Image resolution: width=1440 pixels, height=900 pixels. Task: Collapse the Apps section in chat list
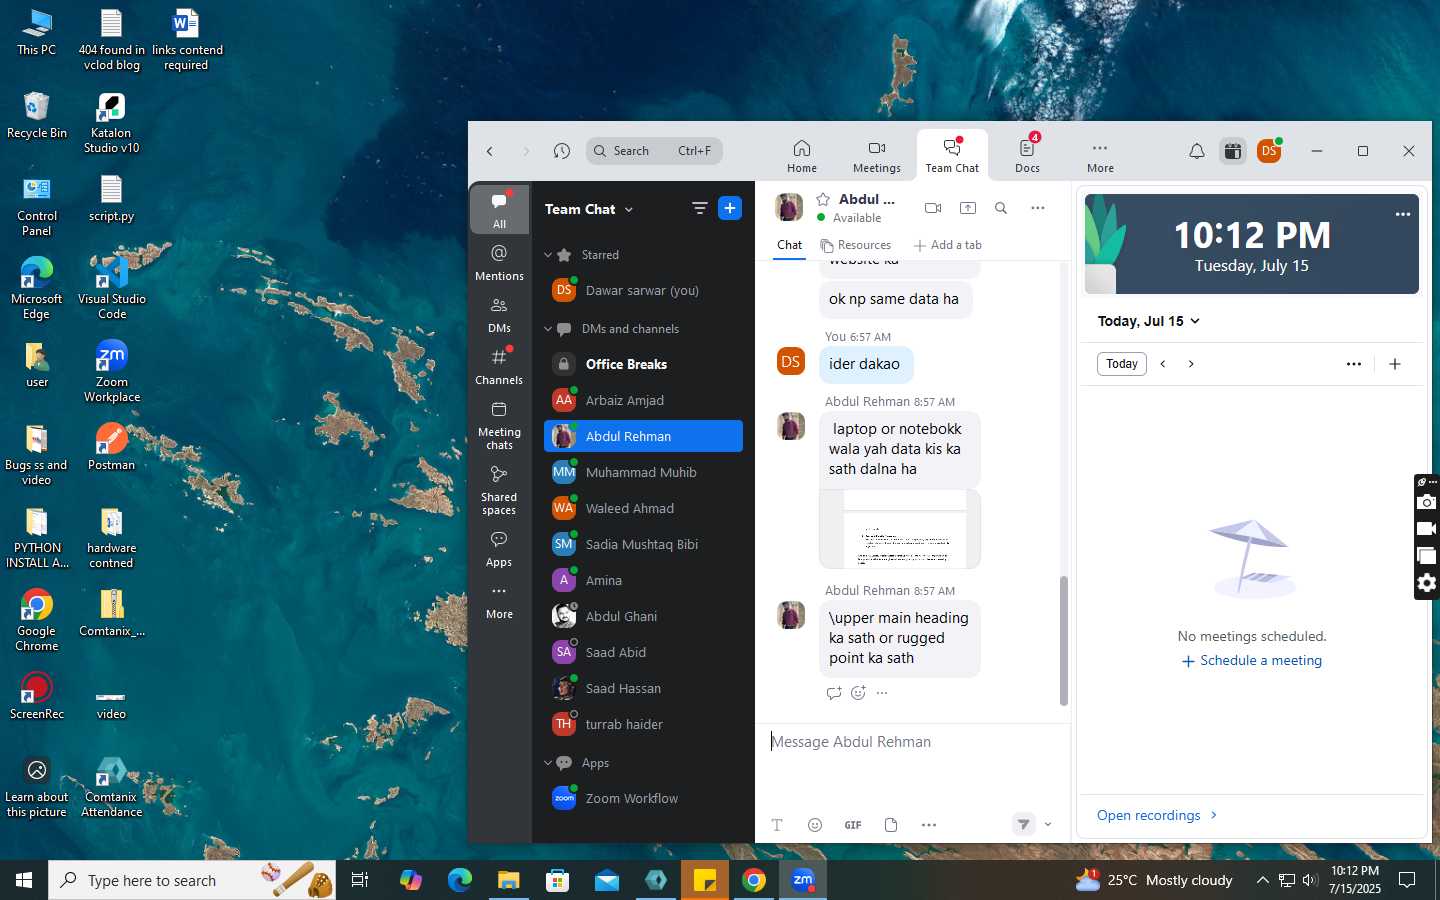548,763
